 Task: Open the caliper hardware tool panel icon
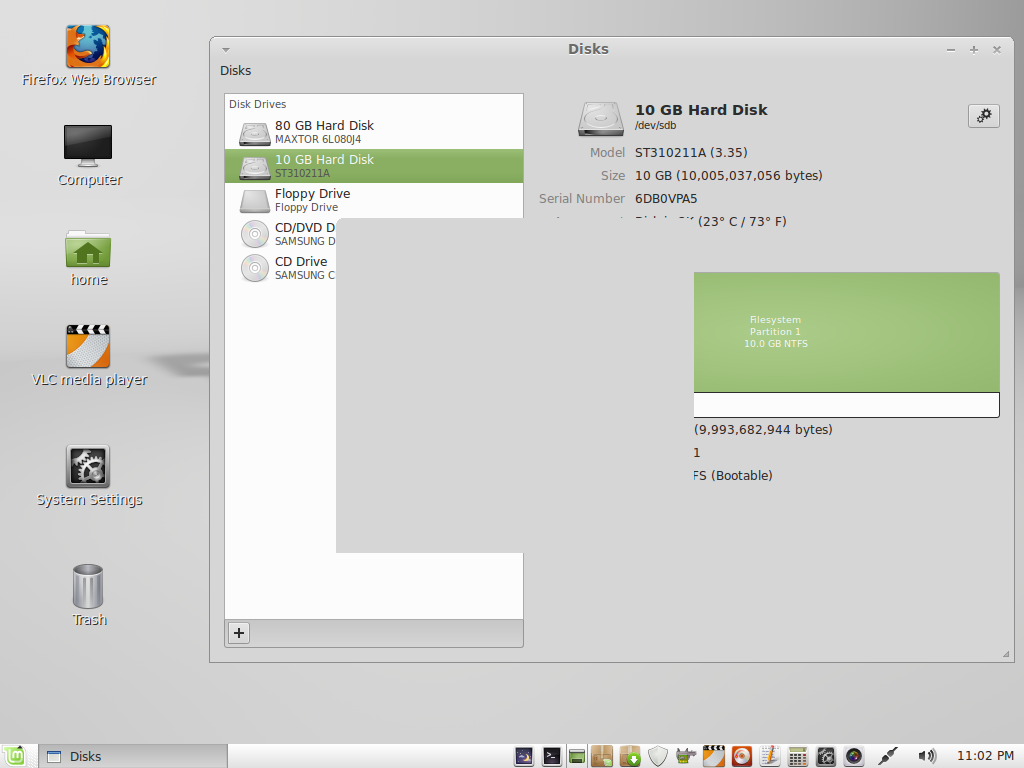tap(686, 756)
